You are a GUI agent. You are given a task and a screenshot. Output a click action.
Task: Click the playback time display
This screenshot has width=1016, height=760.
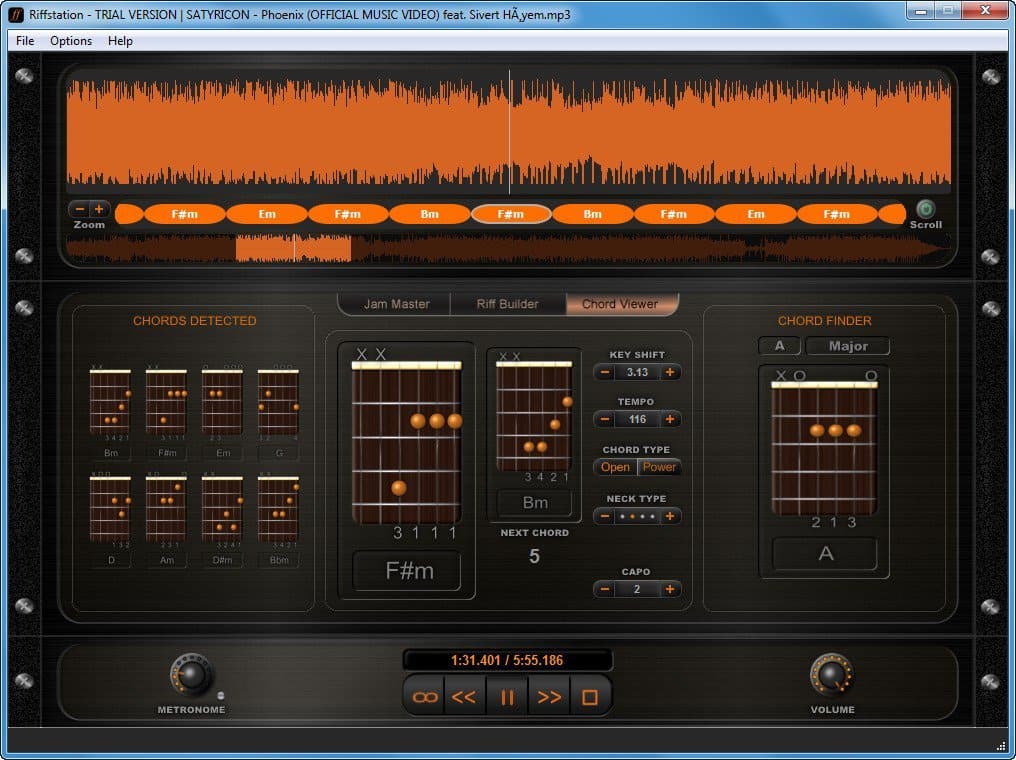tap(506, 659)
